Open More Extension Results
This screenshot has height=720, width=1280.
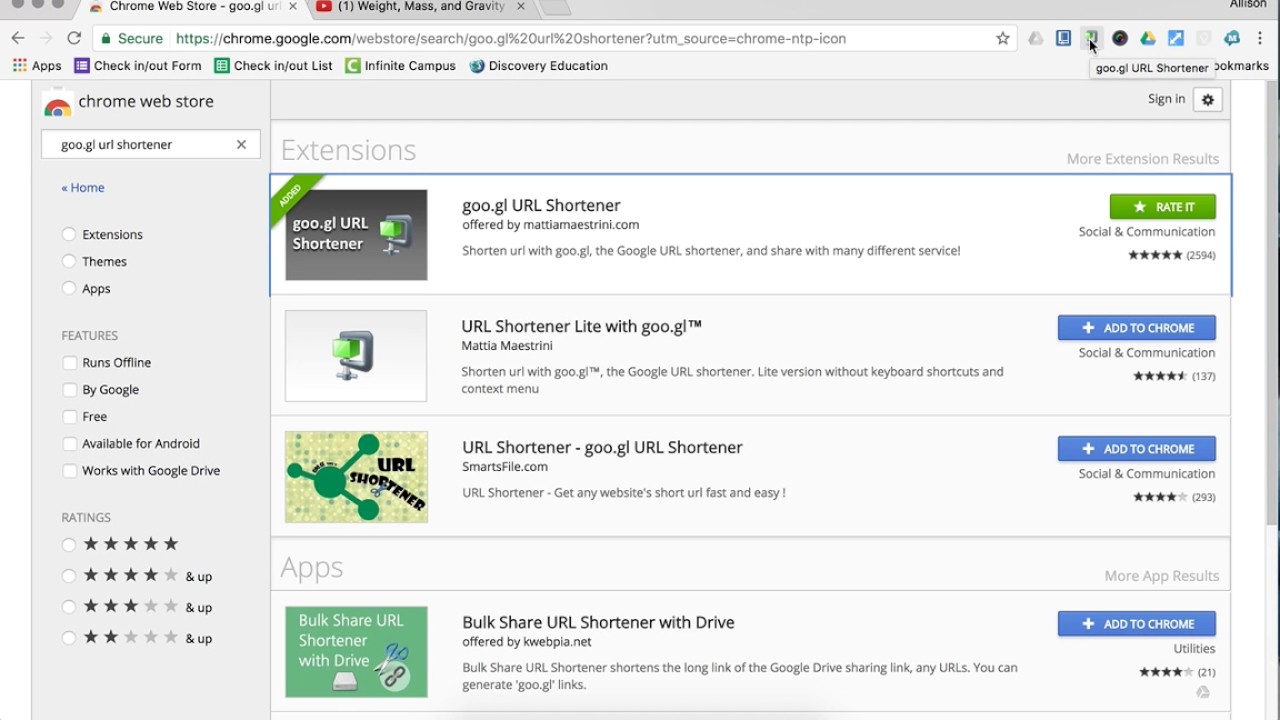1143,159
